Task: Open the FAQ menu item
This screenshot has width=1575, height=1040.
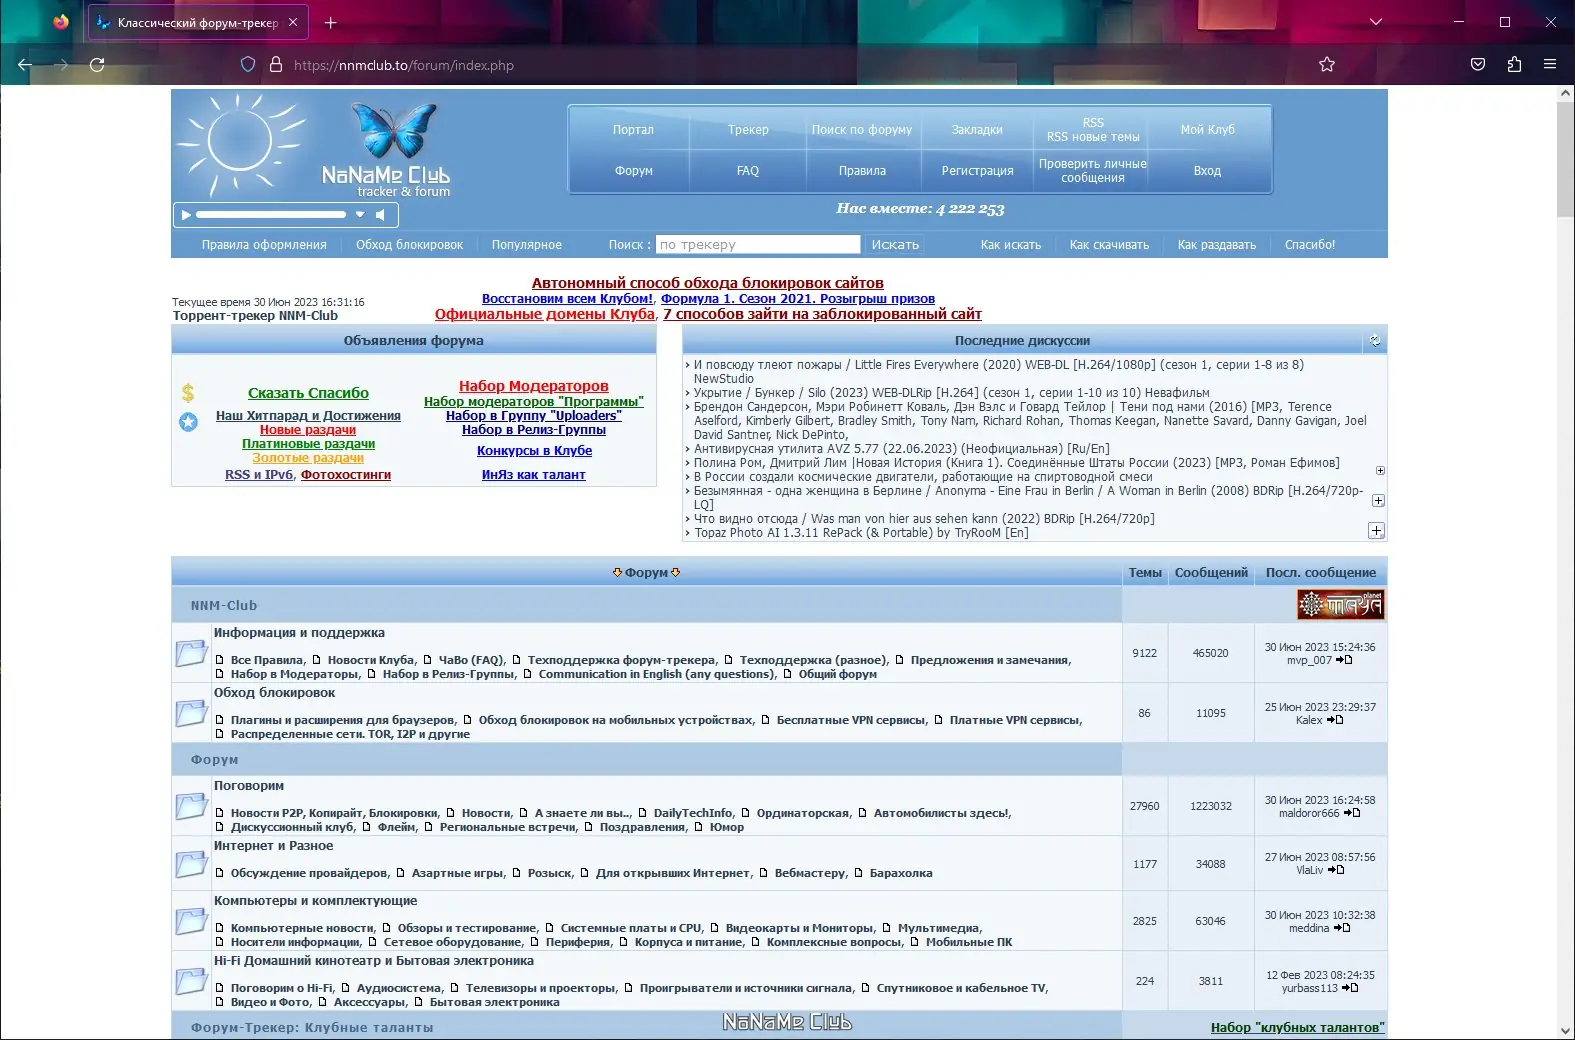Action: tap(748, 171)
